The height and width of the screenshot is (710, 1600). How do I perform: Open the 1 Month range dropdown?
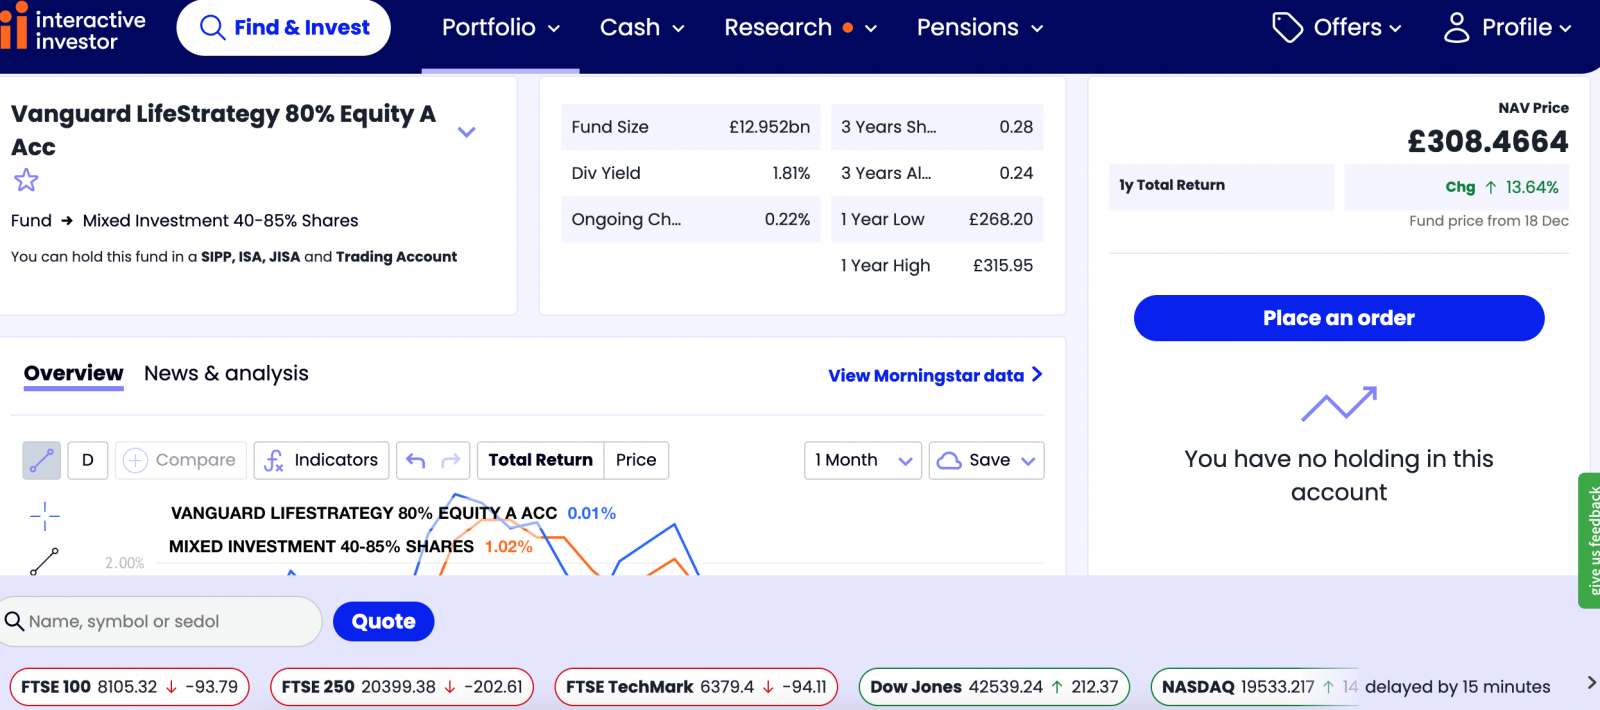coord(863,461)
